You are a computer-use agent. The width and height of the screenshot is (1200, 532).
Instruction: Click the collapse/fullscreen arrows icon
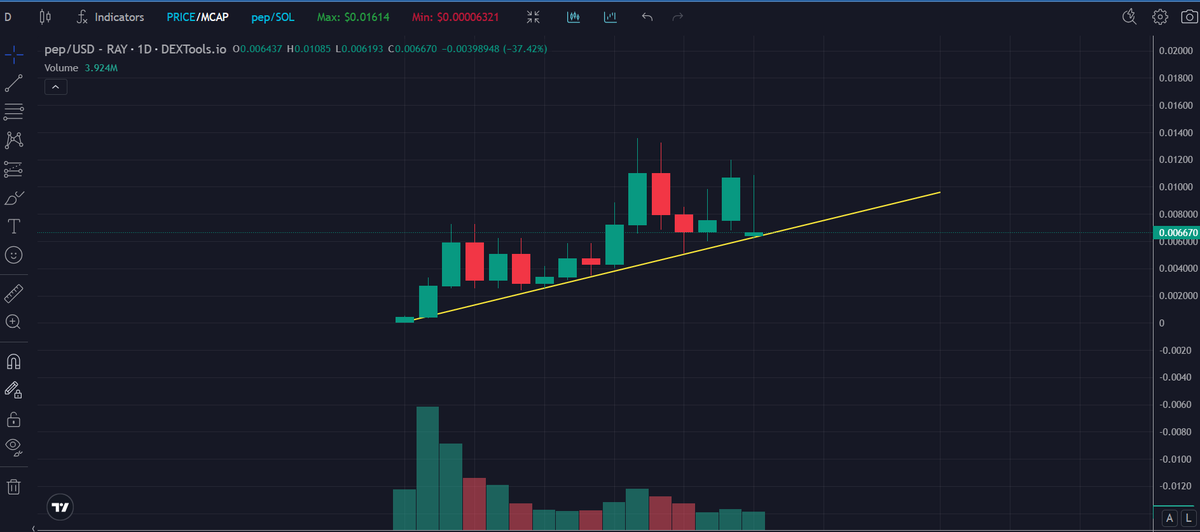[533, 17]
